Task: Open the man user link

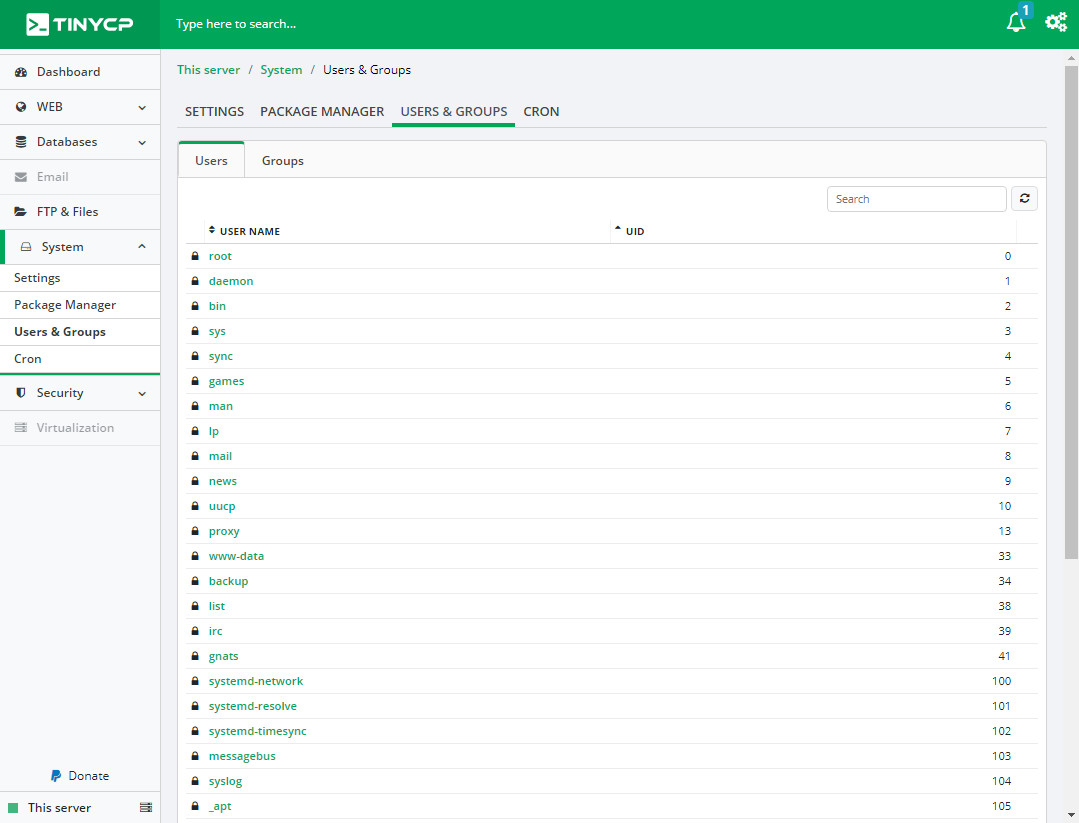Action: click(x=221, y=406)
